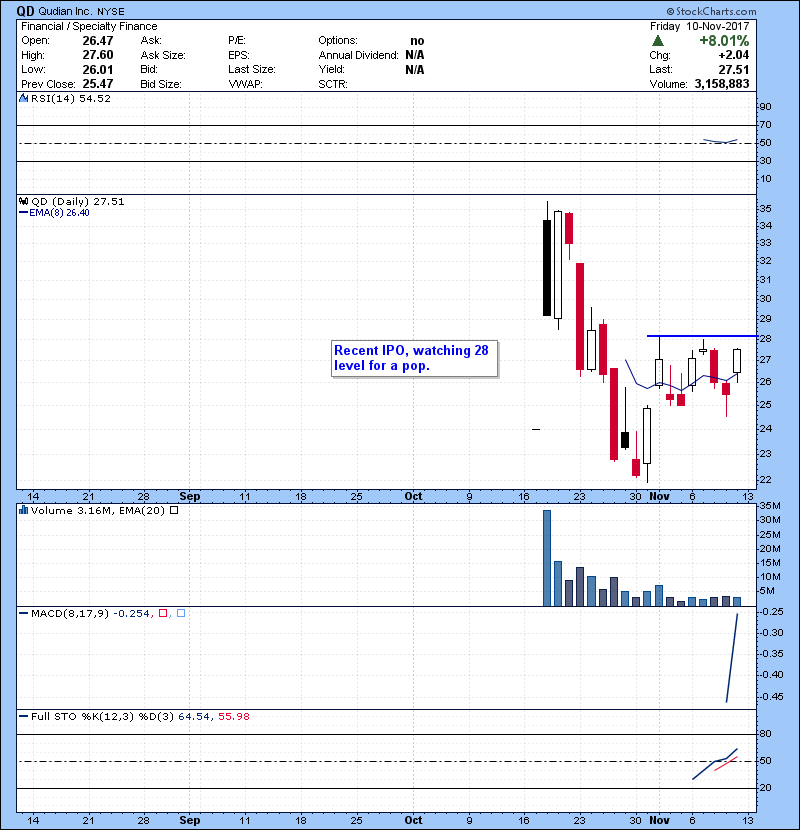Viewport: 800px width, 830px height.
Task: Click the stochastic %K value 64.54
Action: (x=194, y=716)
